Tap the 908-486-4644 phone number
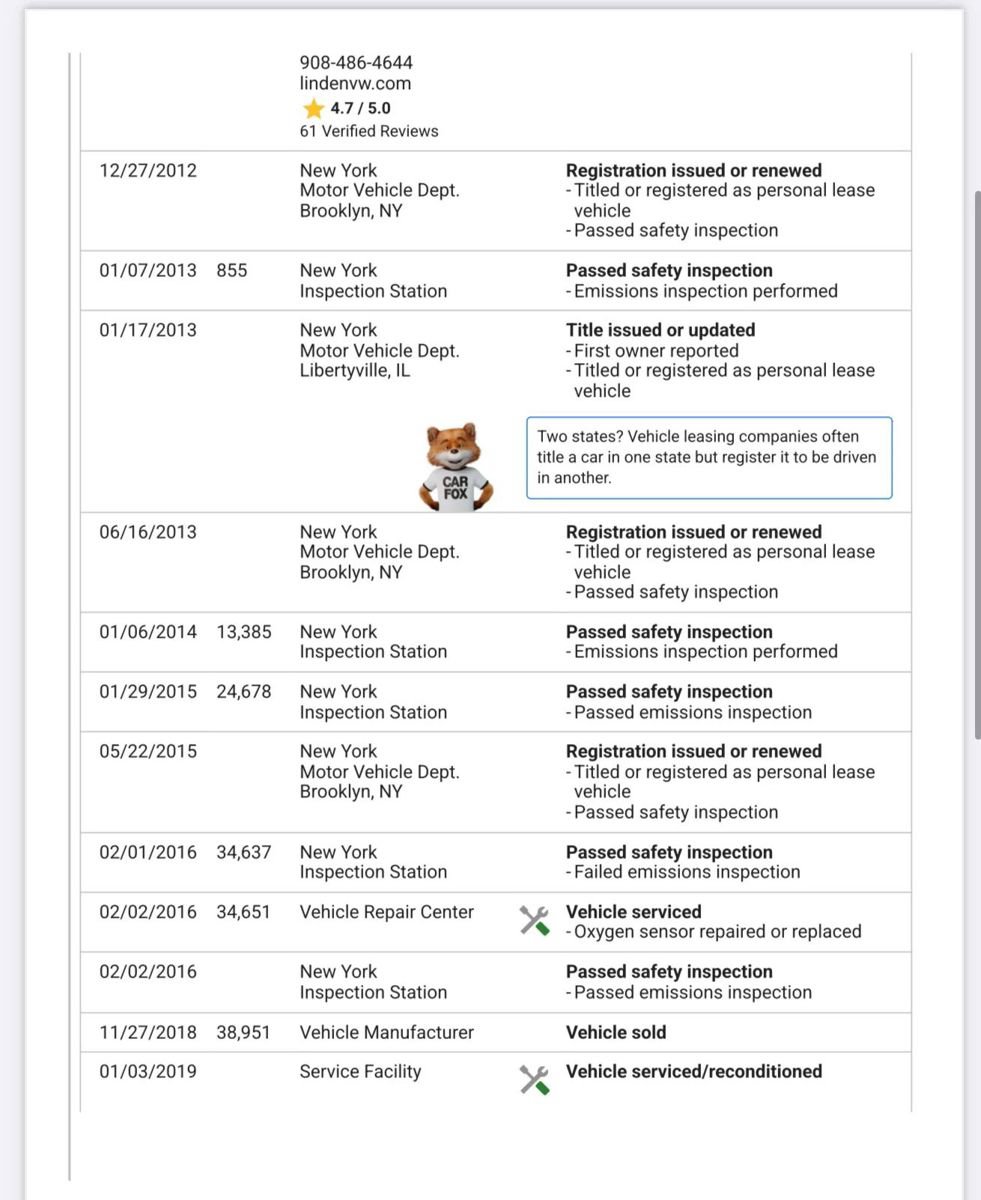Screen dimensions: 981x1200 tap(356, 62)
